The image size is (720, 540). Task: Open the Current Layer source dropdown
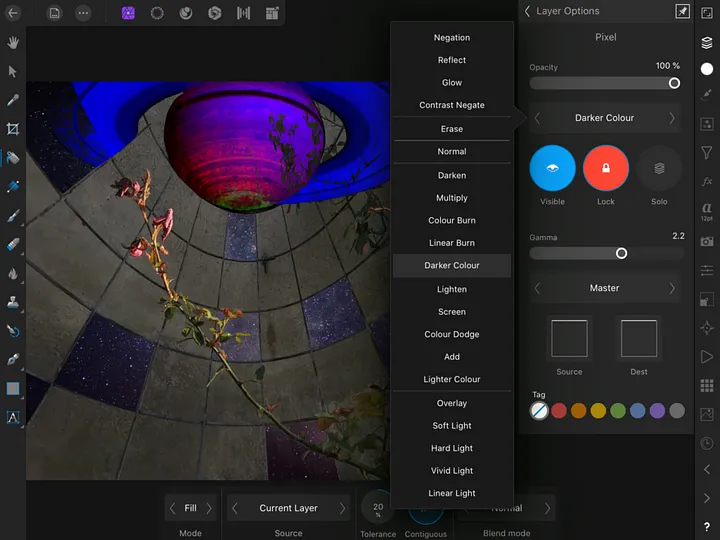coord(288,508)
